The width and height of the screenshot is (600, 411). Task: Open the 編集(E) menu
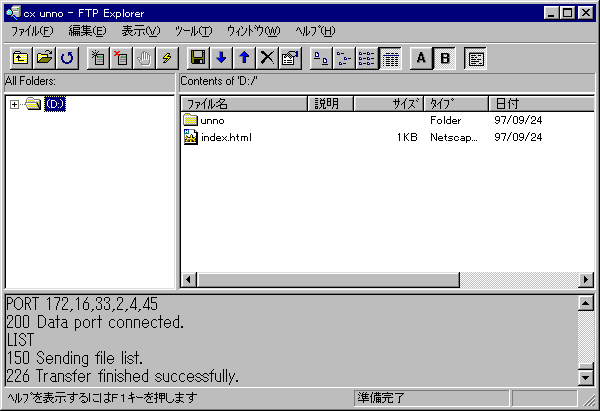pos(87,31)
